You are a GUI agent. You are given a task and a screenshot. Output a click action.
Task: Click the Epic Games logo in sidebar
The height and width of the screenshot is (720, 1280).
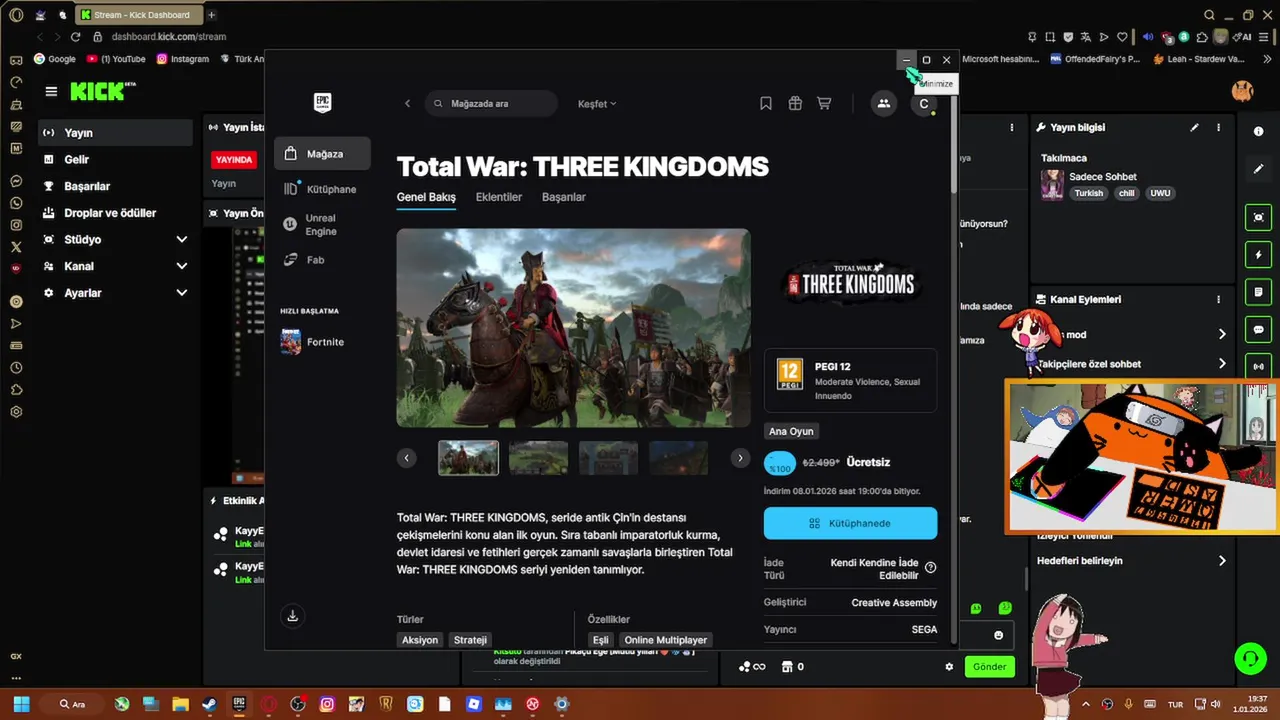coord(322,103)
